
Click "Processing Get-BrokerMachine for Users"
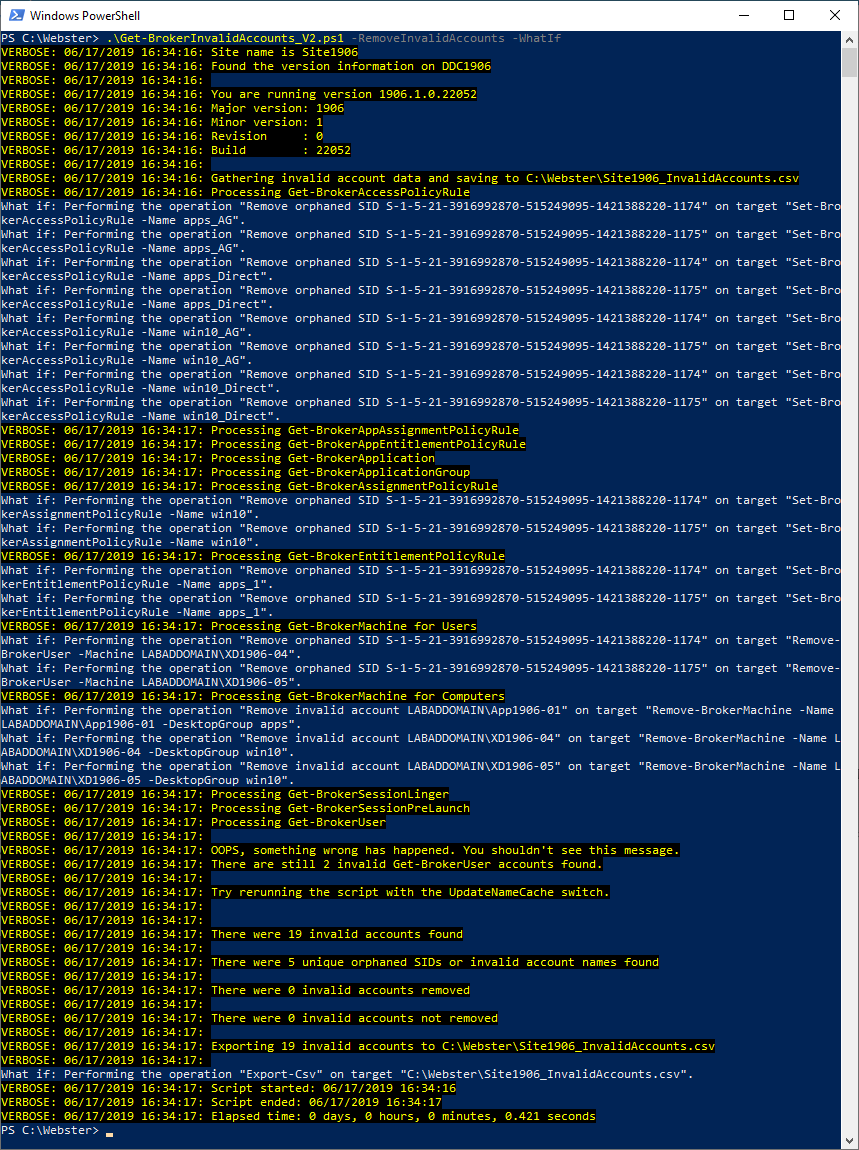[344, 626]
